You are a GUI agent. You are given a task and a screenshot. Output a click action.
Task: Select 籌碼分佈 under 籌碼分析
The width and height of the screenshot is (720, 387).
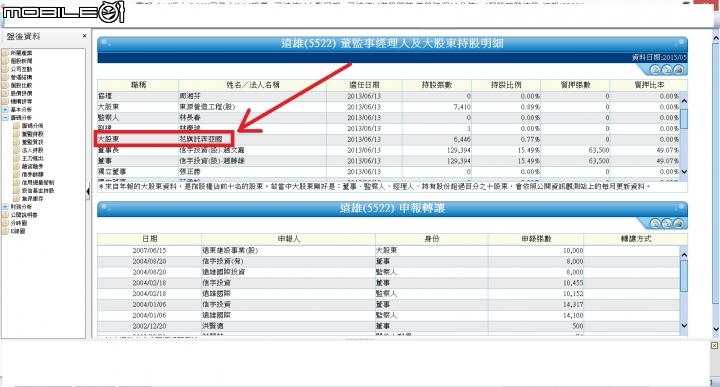(x=32, y=126)
